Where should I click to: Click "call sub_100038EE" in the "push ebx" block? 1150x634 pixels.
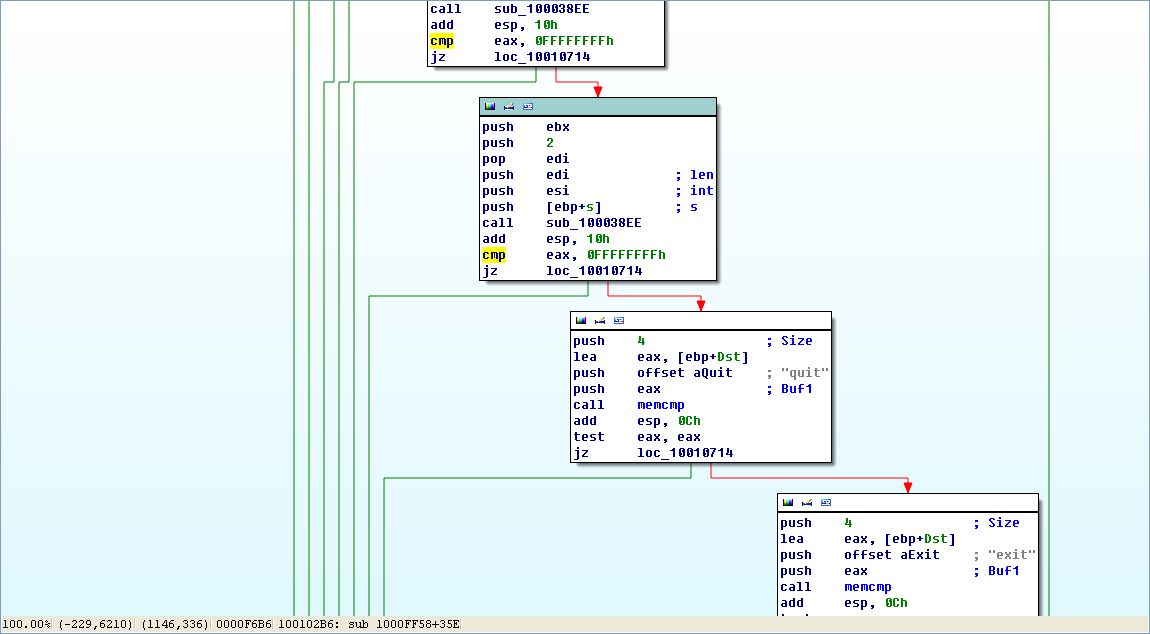click(562, 223)
